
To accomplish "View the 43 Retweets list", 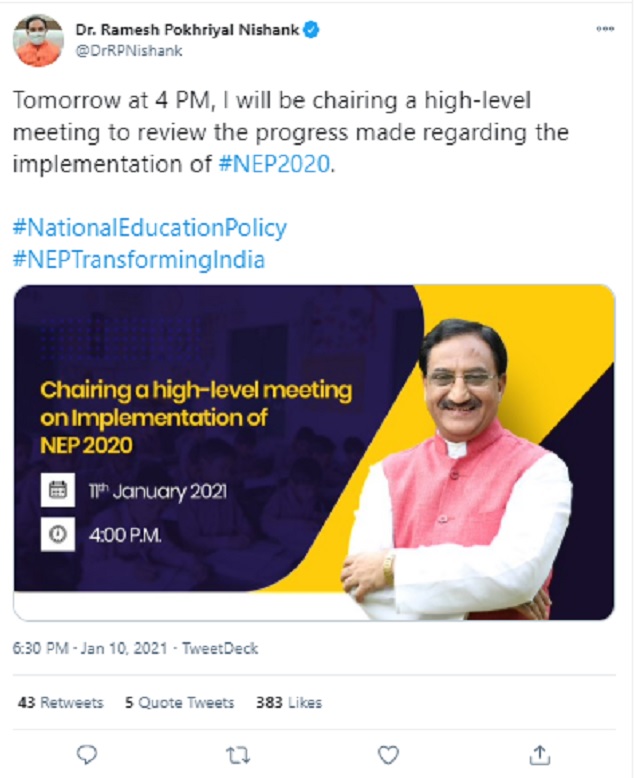I will tap(60, 703).
